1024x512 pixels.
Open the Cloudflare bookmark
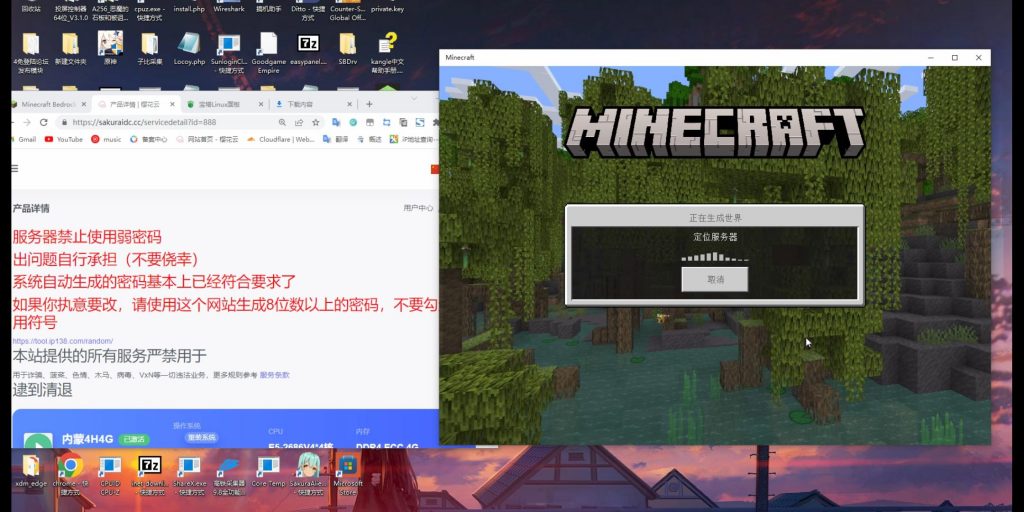(281, 139)
